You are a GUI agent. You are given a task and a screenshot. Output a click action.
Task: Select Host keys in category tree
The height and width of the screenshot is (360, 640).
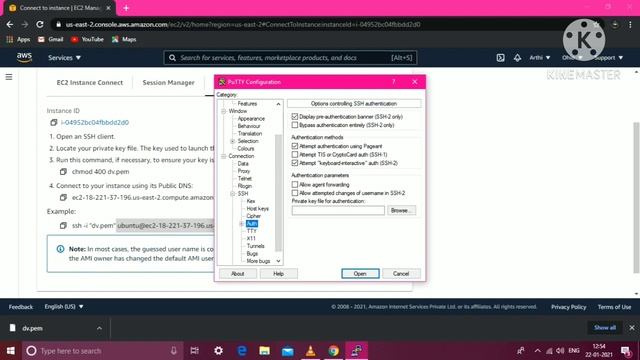(258, 209)
